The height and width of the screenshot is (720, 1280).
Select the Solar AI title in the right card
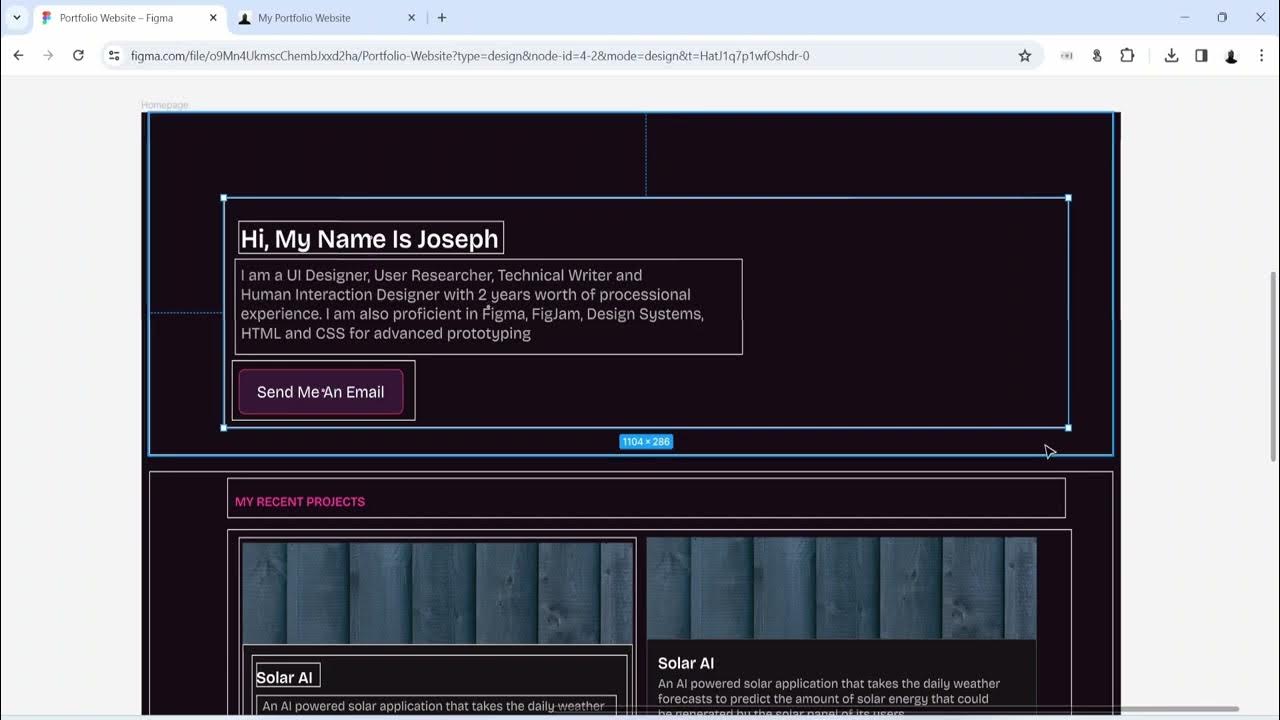(686, 663)
